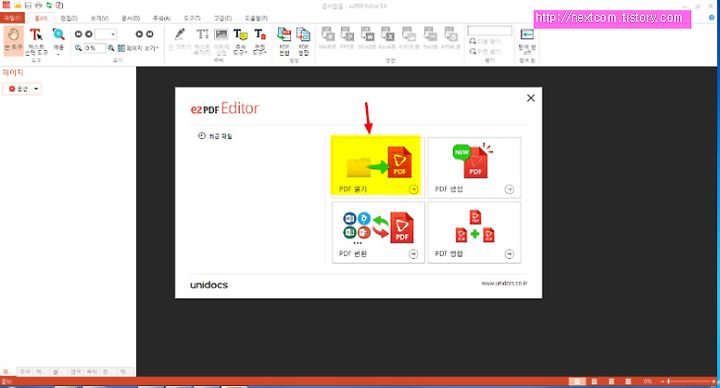The width and height of the screenshot is (720, 388).
Task: Switch to the 도움말 help tab
Action: click(x=256, y=18)
